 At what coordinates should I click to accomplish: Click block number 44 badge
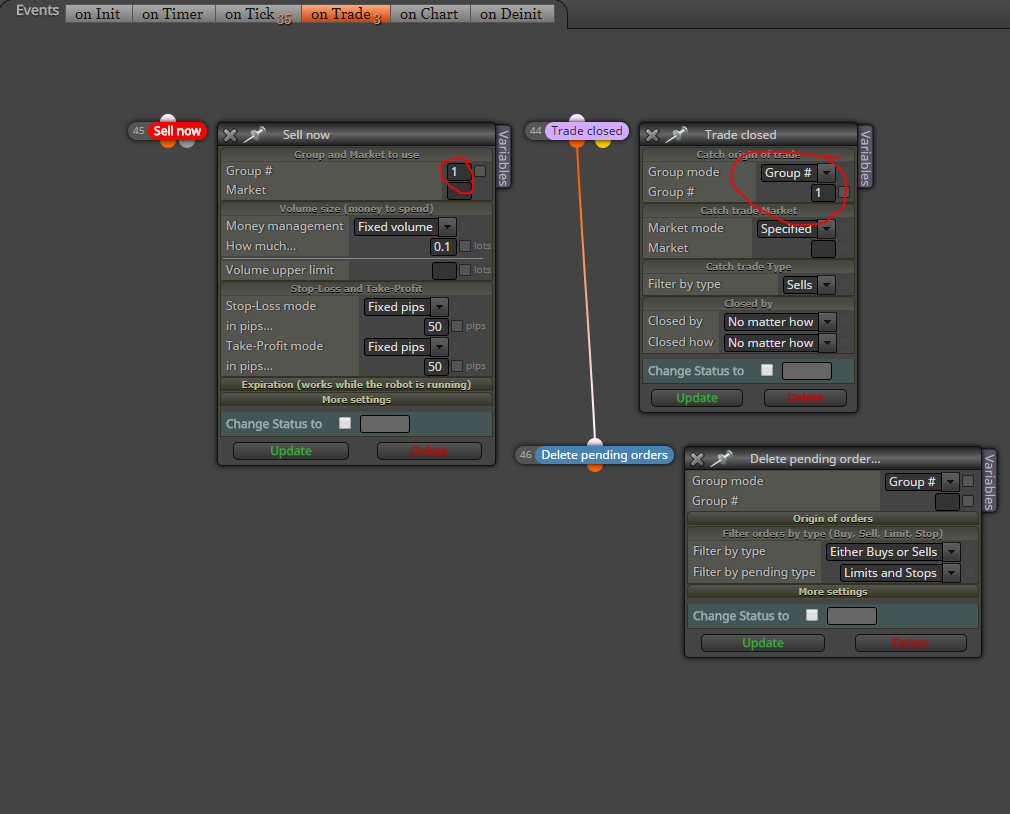[x=535, y=131]
